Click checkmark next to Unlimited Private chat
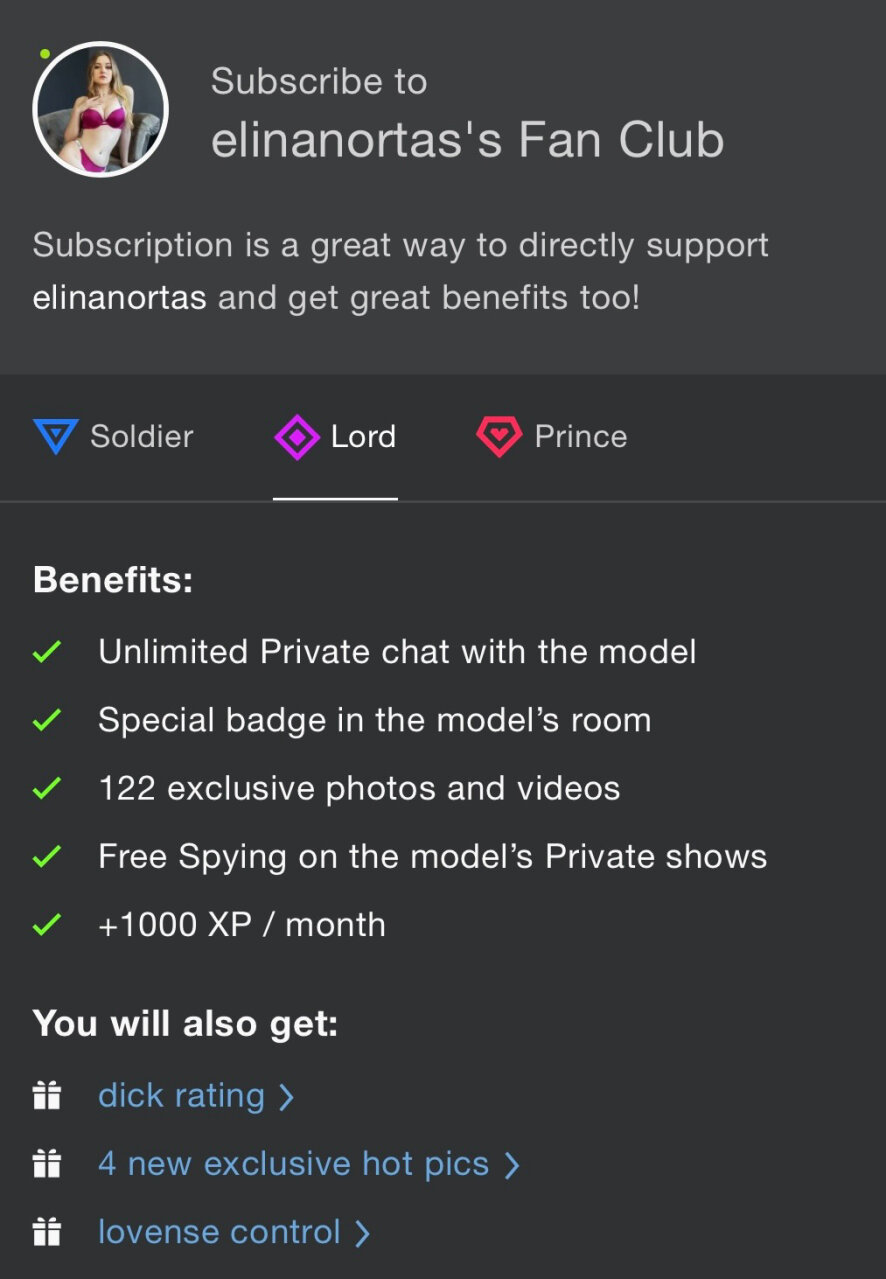The height and width of the screenshot is (1279, 886). (47, 653)
